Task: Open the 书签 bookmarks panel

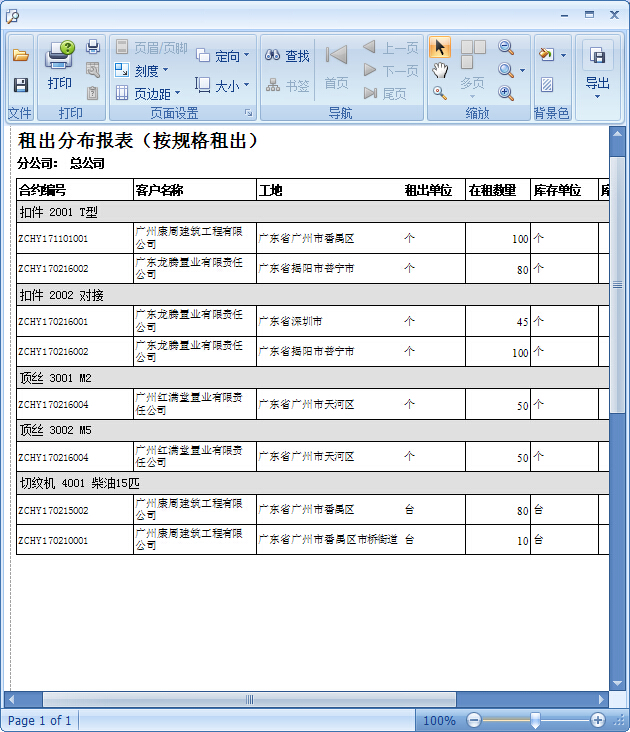Action: click(x=287, y=85)
